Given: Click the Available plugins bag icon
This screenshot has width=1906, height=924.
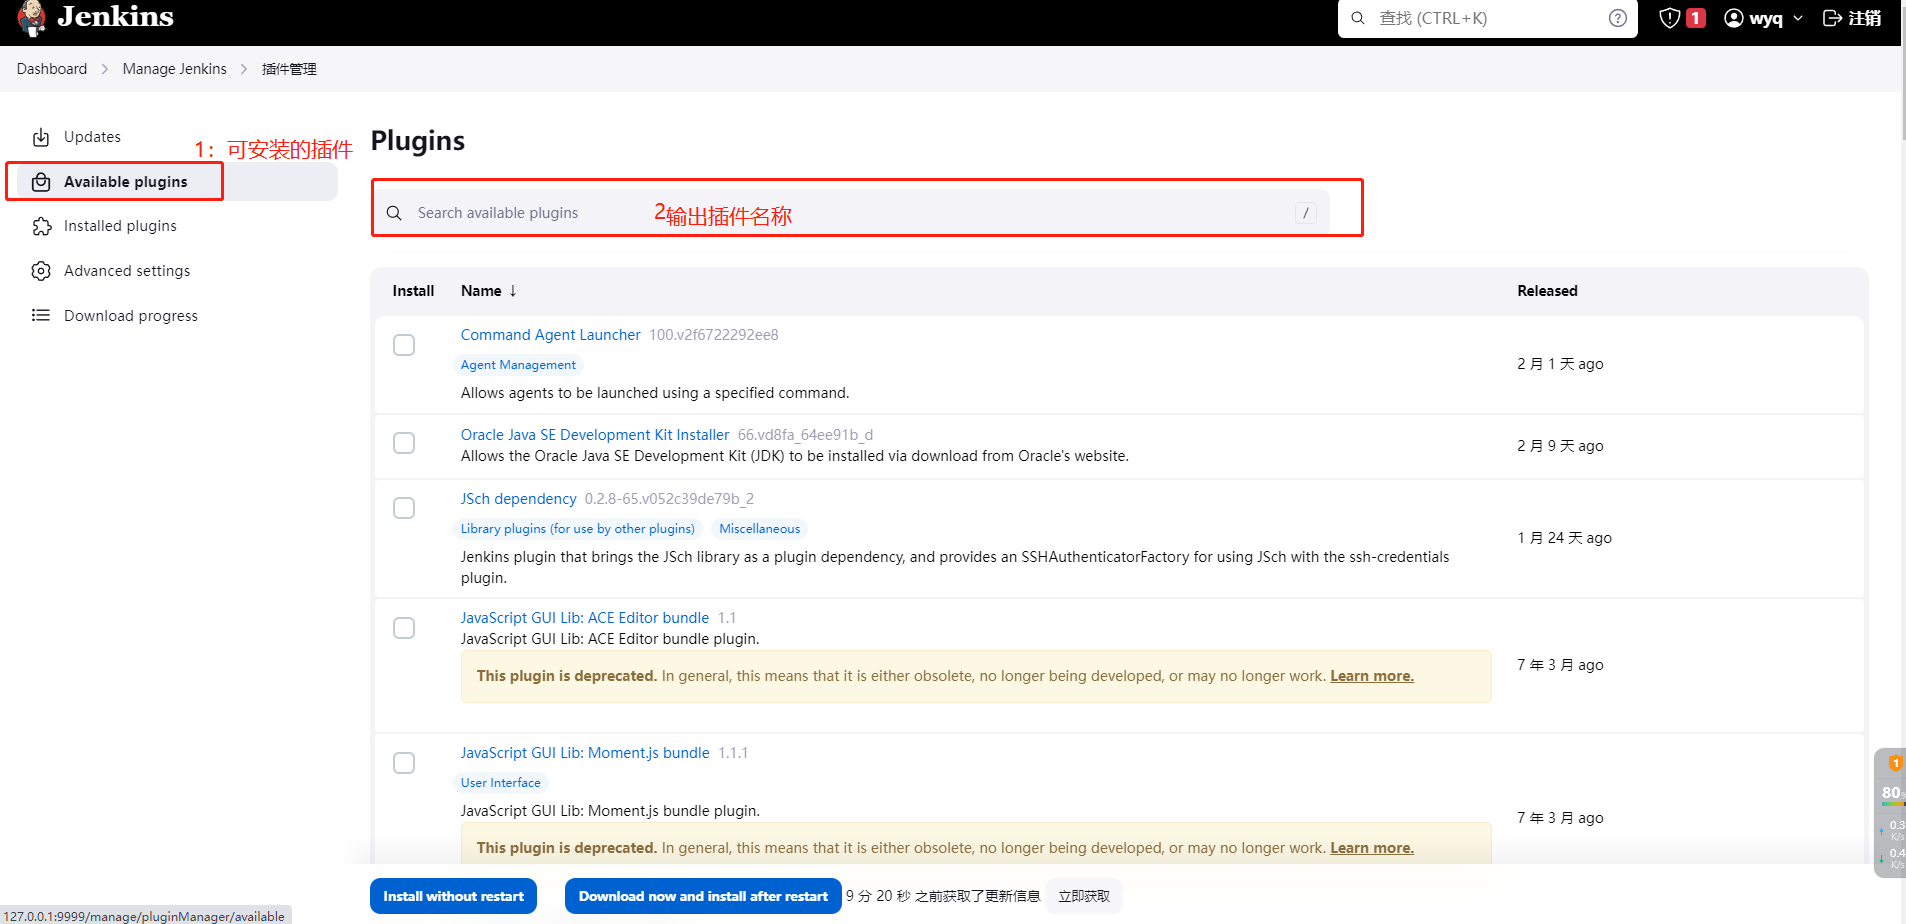Looking at the screenshot, I should tap(41, 182).
